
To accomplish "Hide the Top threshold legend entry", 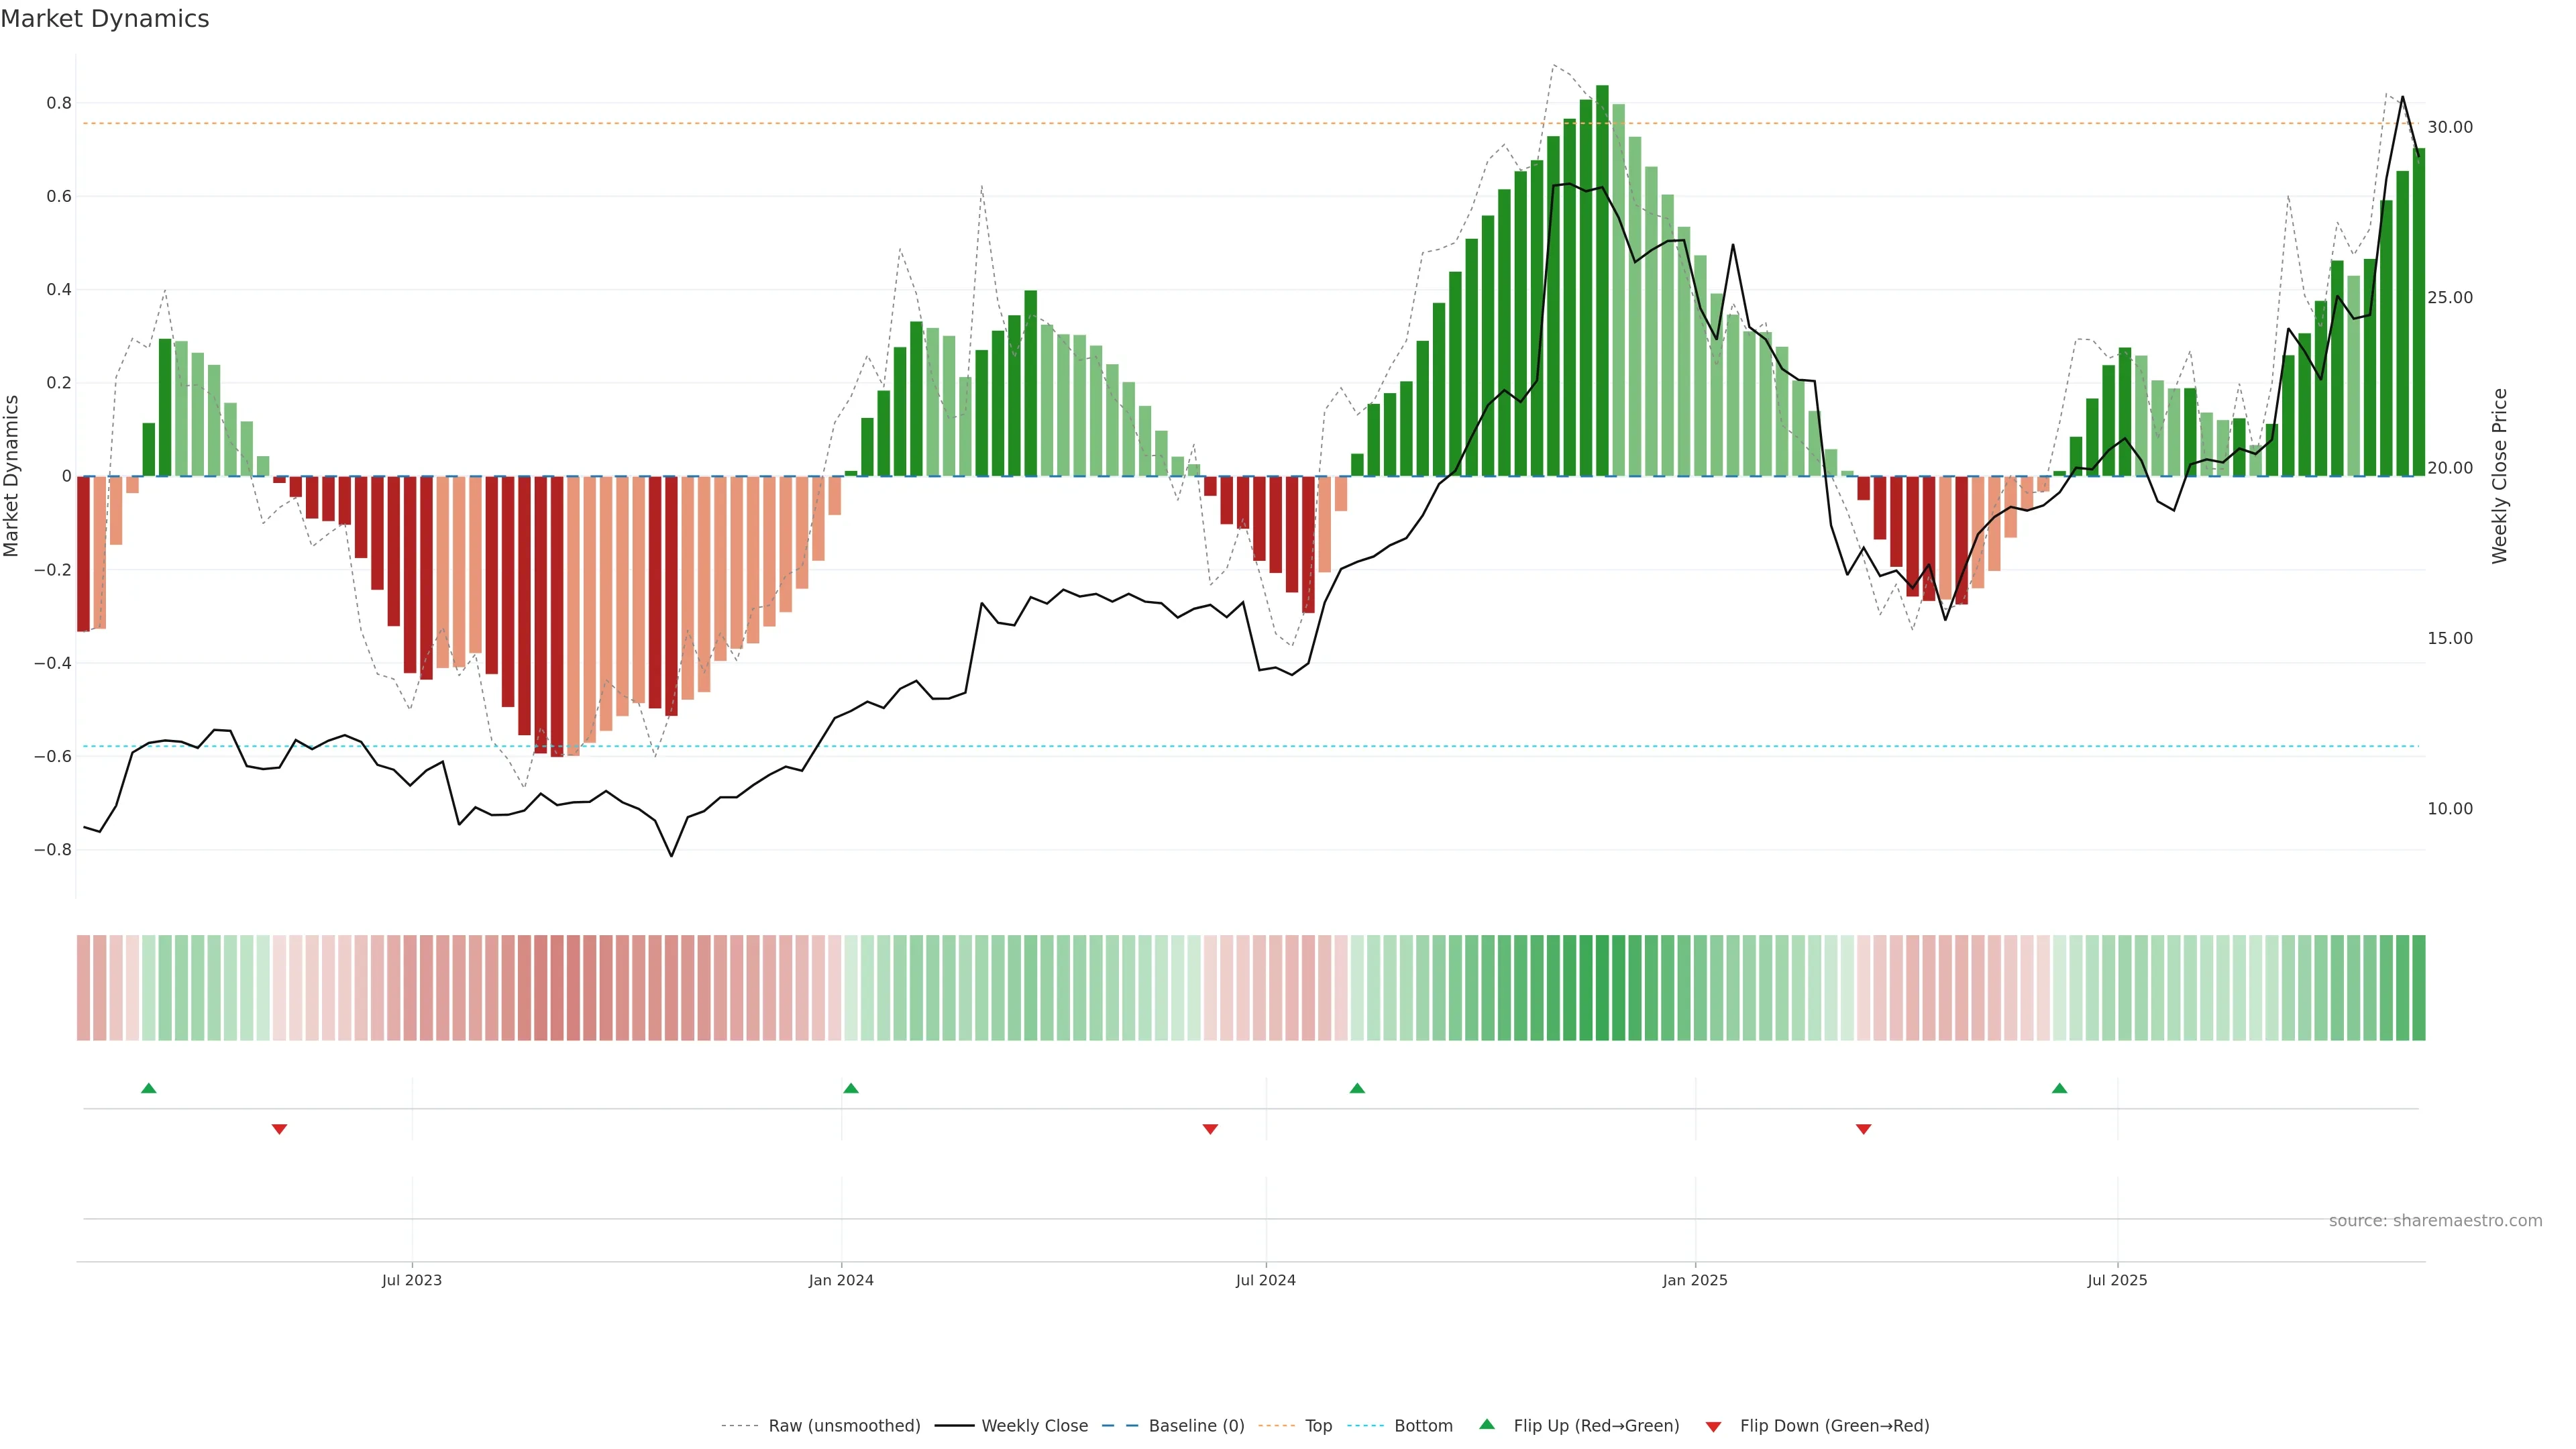I will coord(1318,1426).
